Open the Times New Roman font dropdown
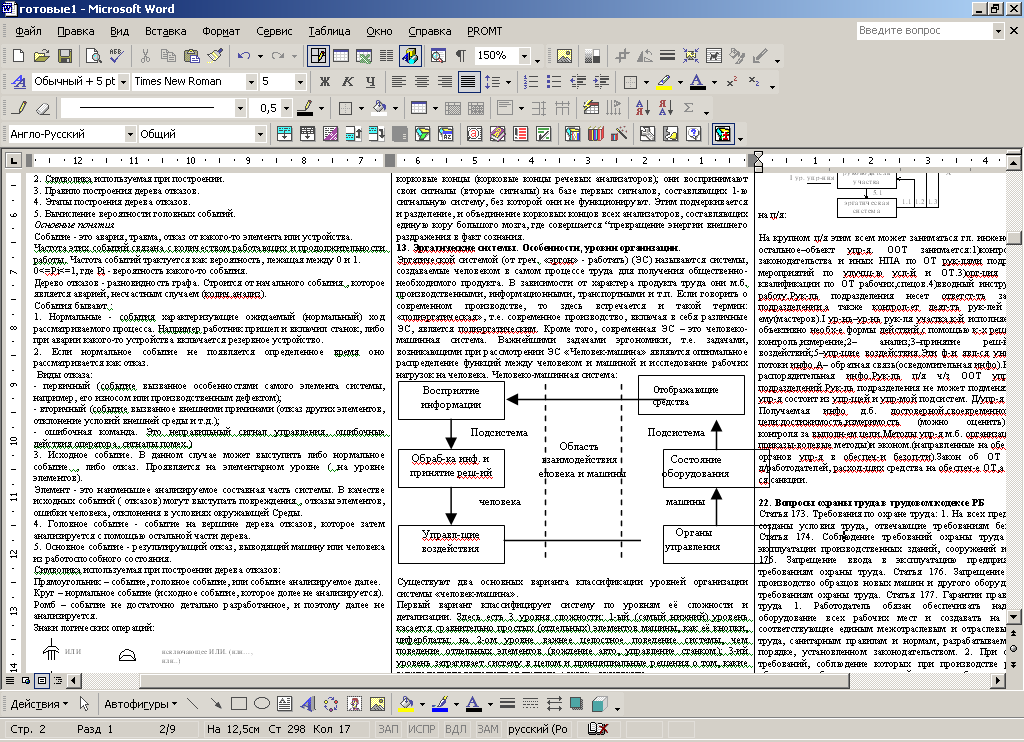The image size is (1024, 742). tap(251, 82)
